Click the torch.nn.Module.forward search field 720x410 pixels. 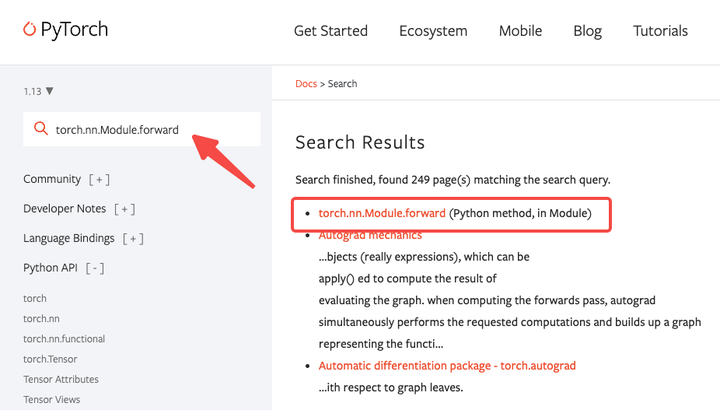[x=141, y=129]
